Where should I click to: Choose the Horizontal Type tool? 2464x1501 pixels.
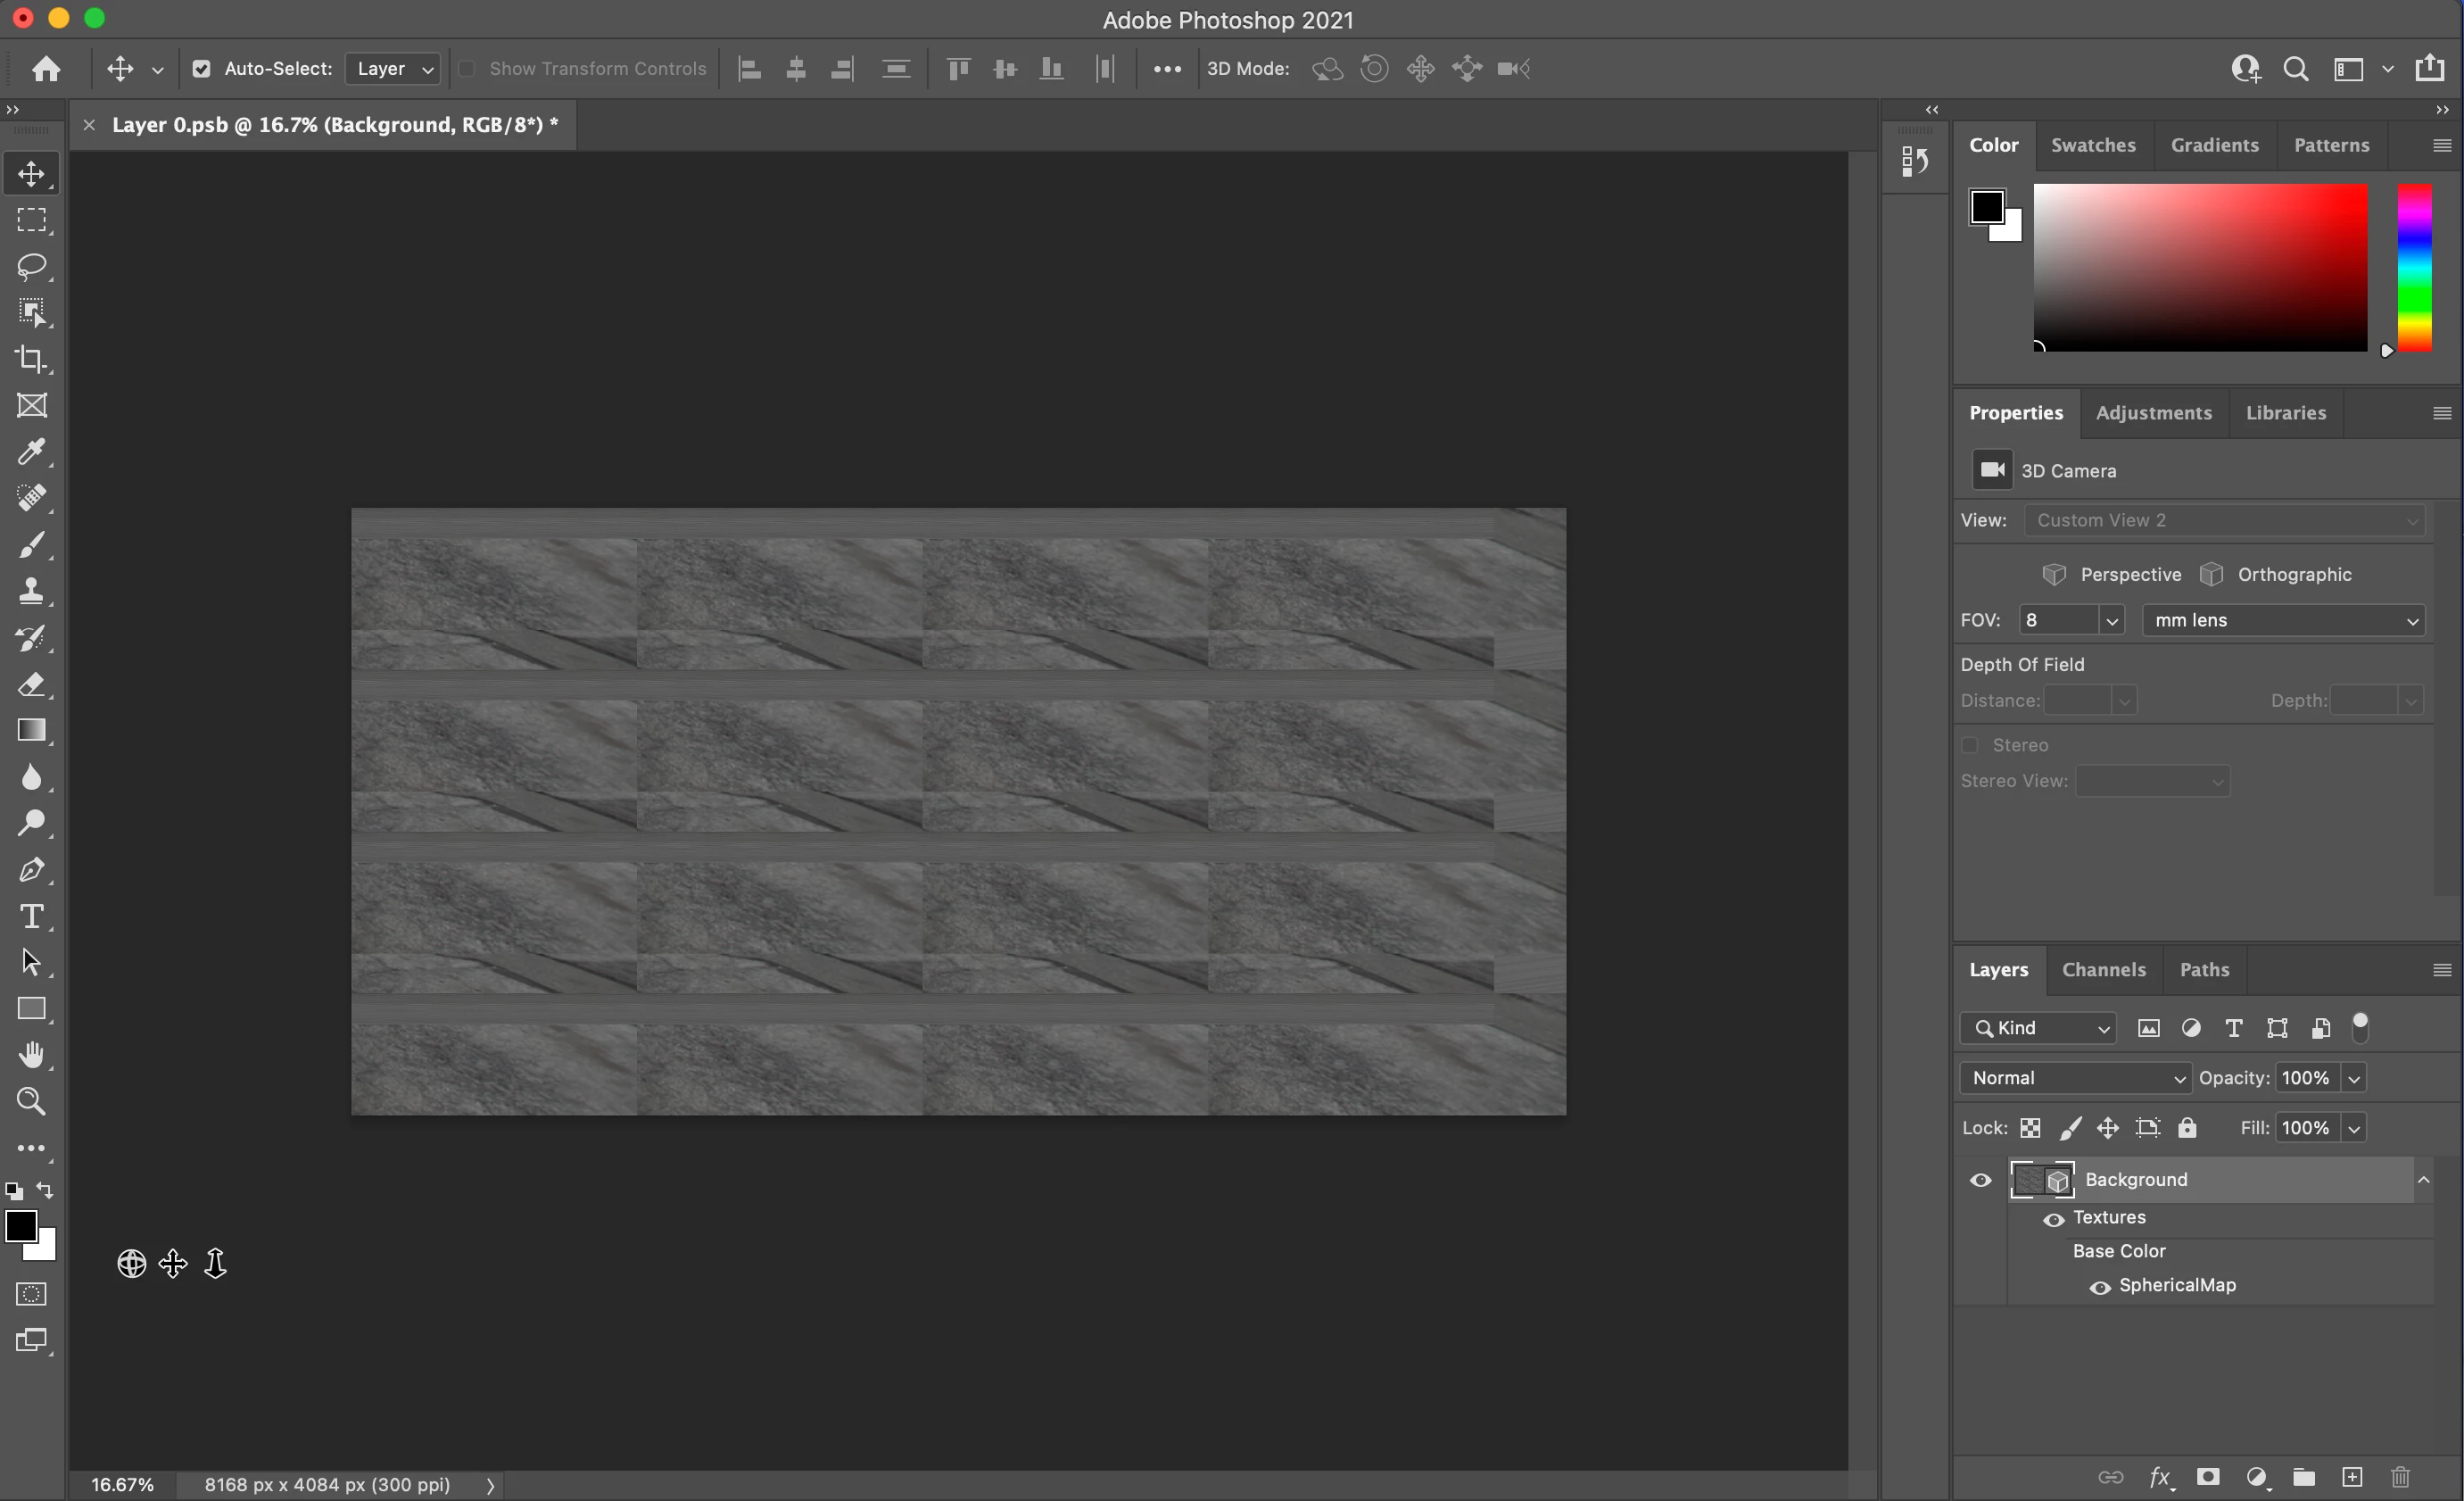pyautogui.click(x=32, y=916)
